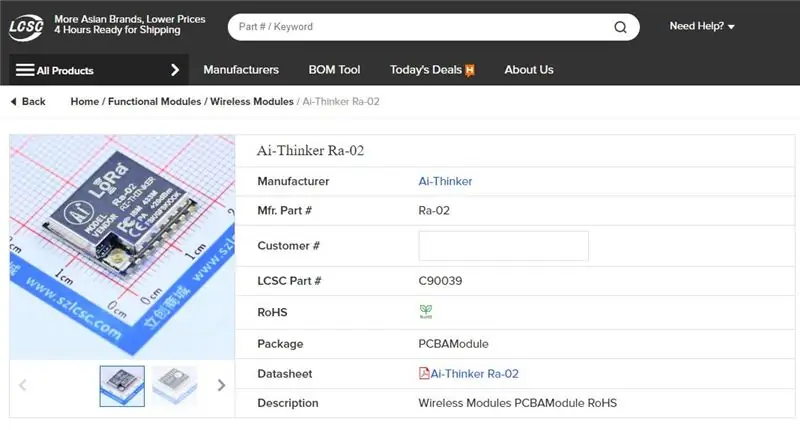Click the search magnifier icon
800x430 pixels.
[x=620, y=27]
